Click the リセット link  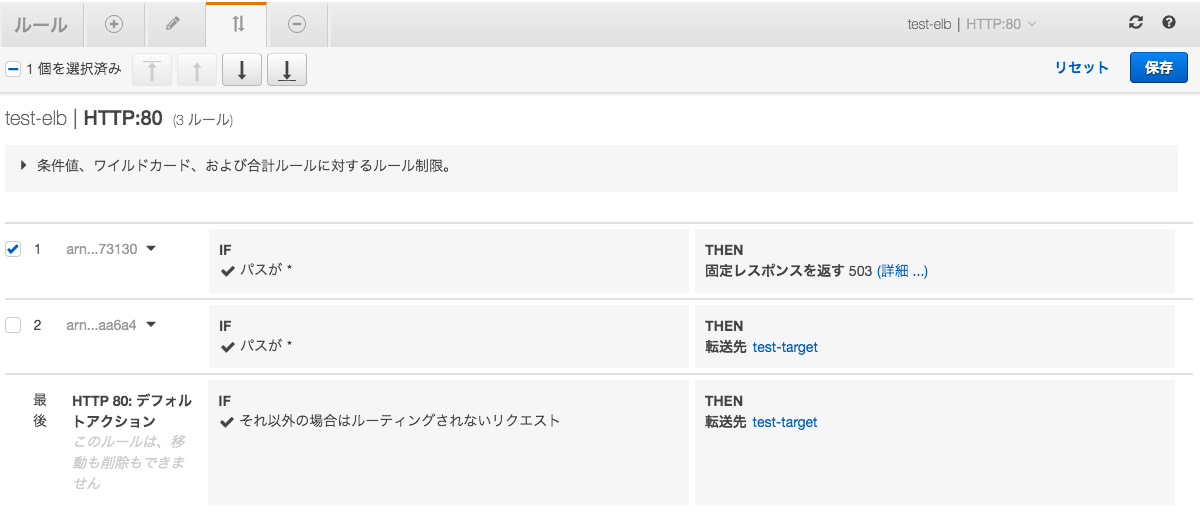click(x=1082, y=68)
